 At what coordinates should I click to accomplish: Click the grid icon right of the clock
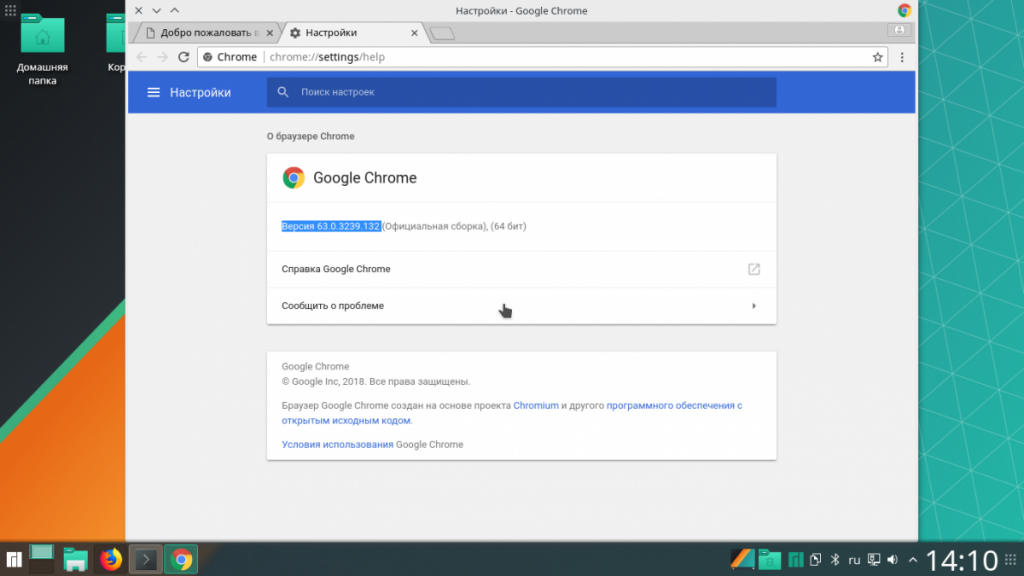coord(1010,560)
